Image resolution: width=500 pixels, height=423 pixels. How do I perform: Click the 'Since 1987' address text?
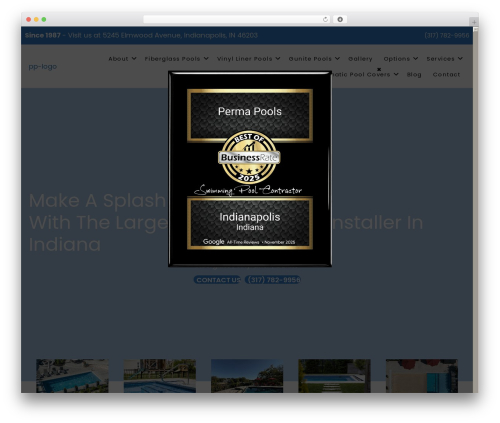pyautogui.click(x=141, y=35)
